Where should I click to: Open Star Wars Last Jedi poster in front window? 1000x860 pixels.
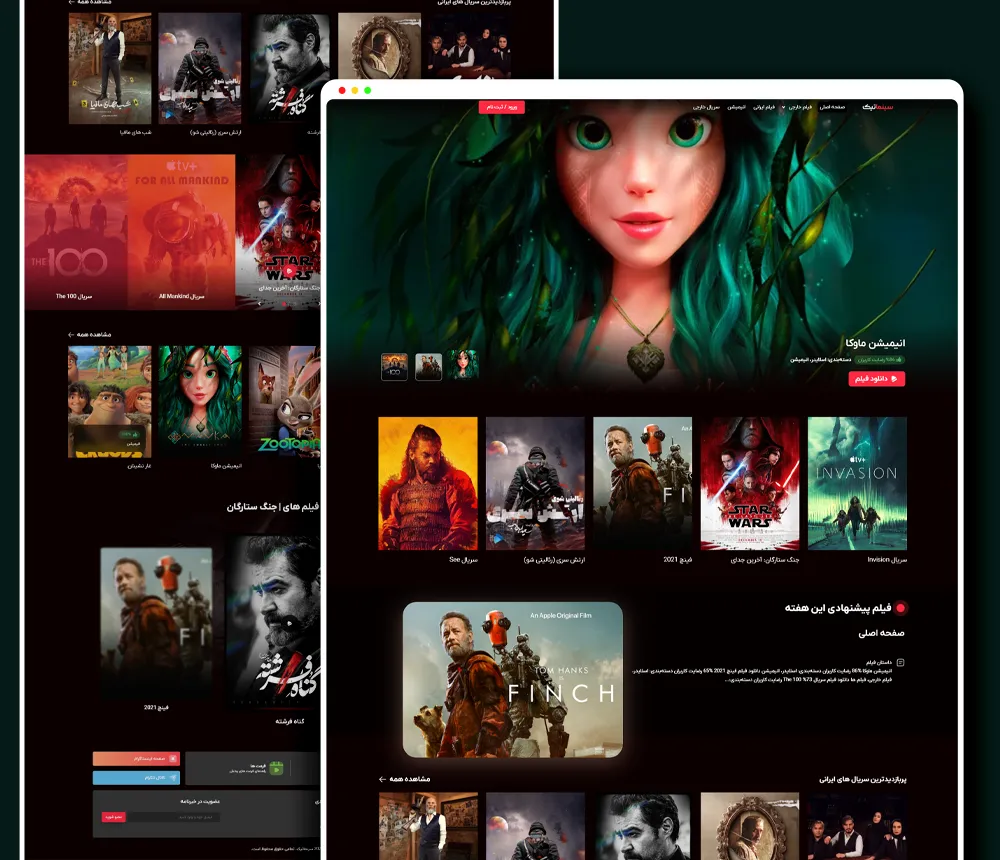click(x=749, y=484)
